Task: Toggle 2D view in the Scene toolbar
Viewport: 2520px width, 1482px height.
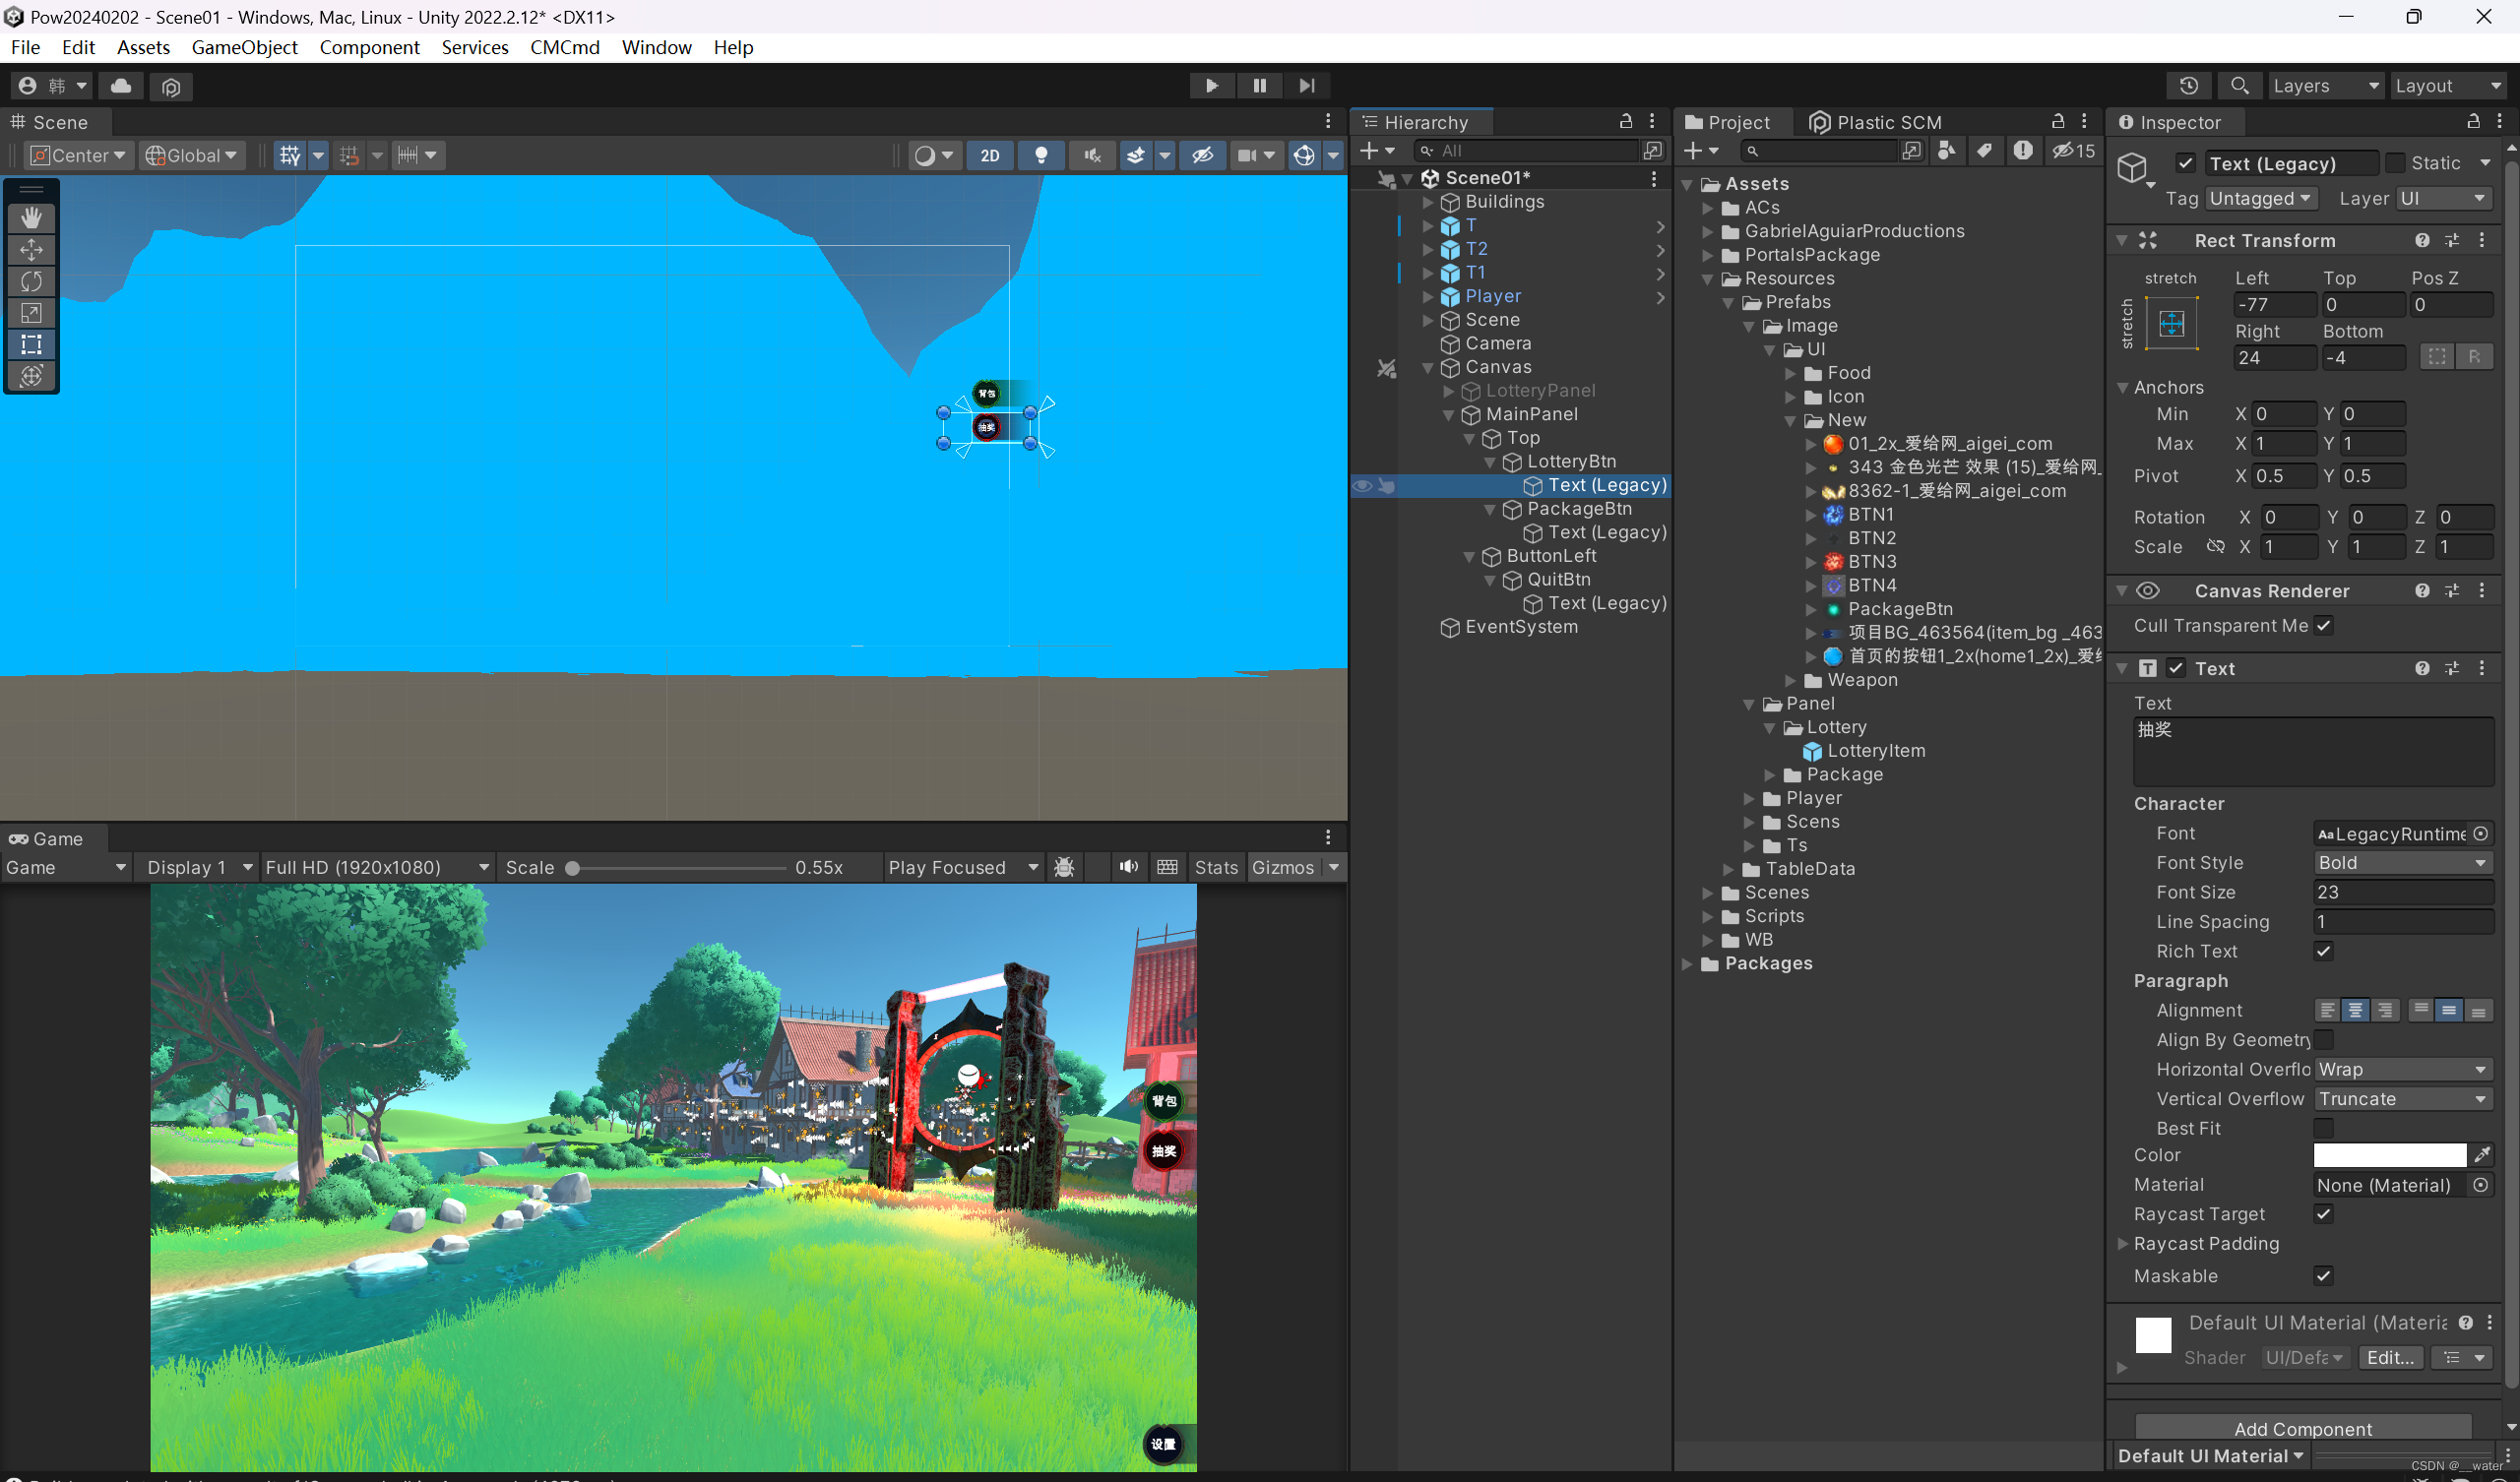Action: 989,155
